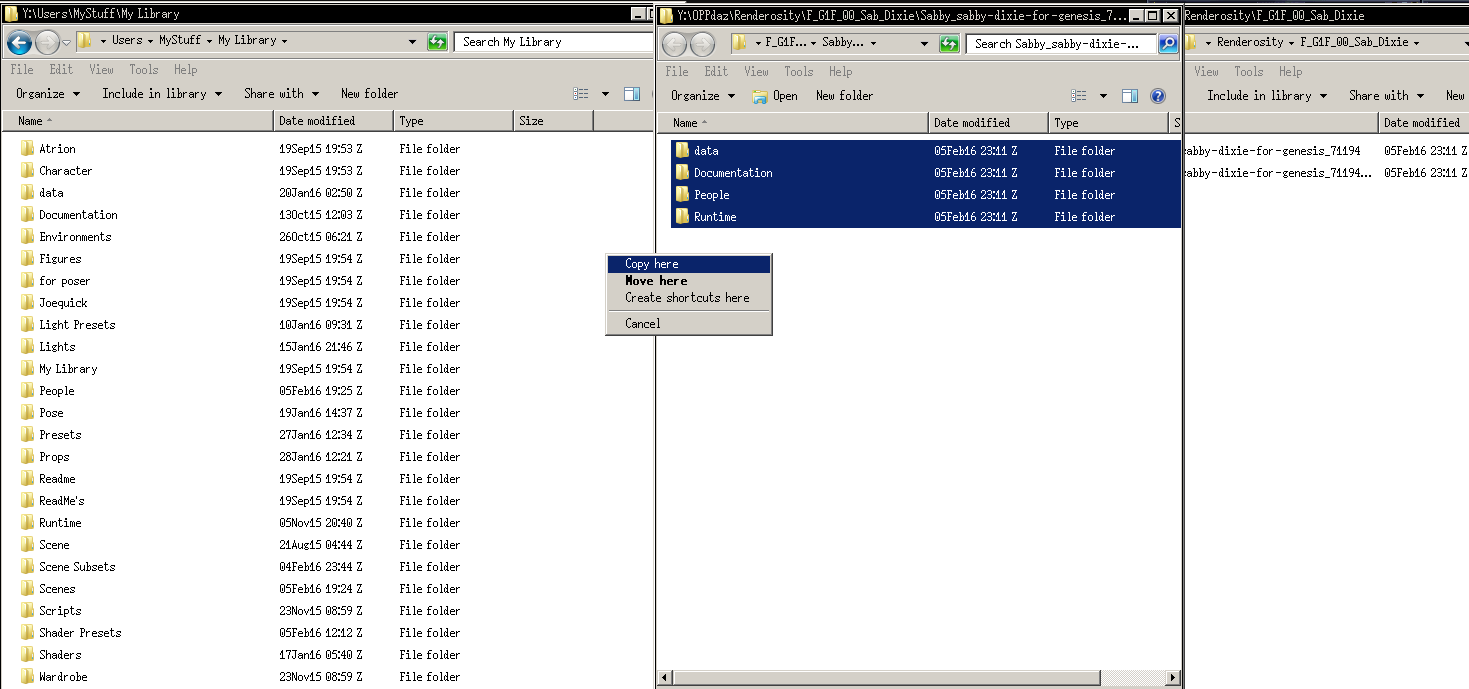
Task: Open Include in library dropdown in background Sab_Dixie window
Action: coord(1267,96)
